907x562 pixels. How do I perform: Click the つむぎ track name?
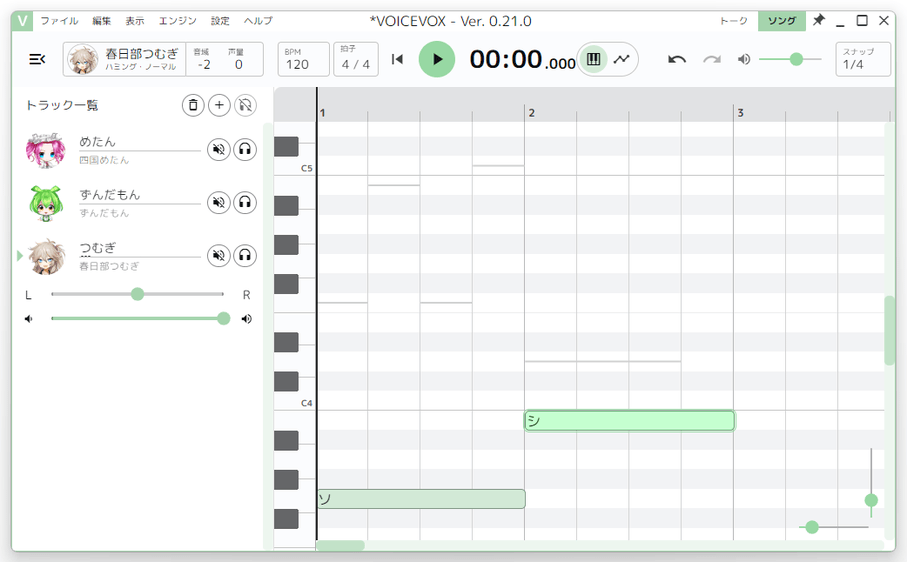97,248
